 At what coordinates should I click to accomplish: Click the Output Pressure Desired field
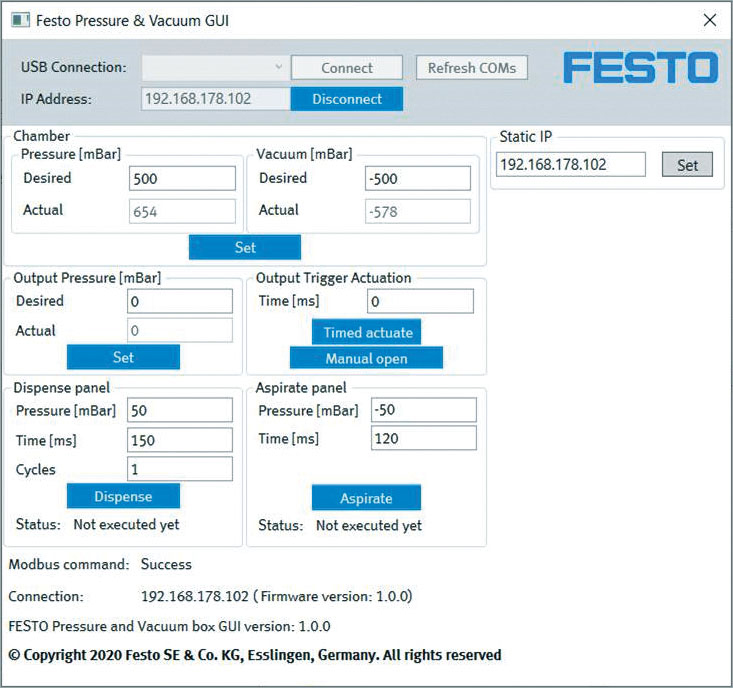coord(179,301)
